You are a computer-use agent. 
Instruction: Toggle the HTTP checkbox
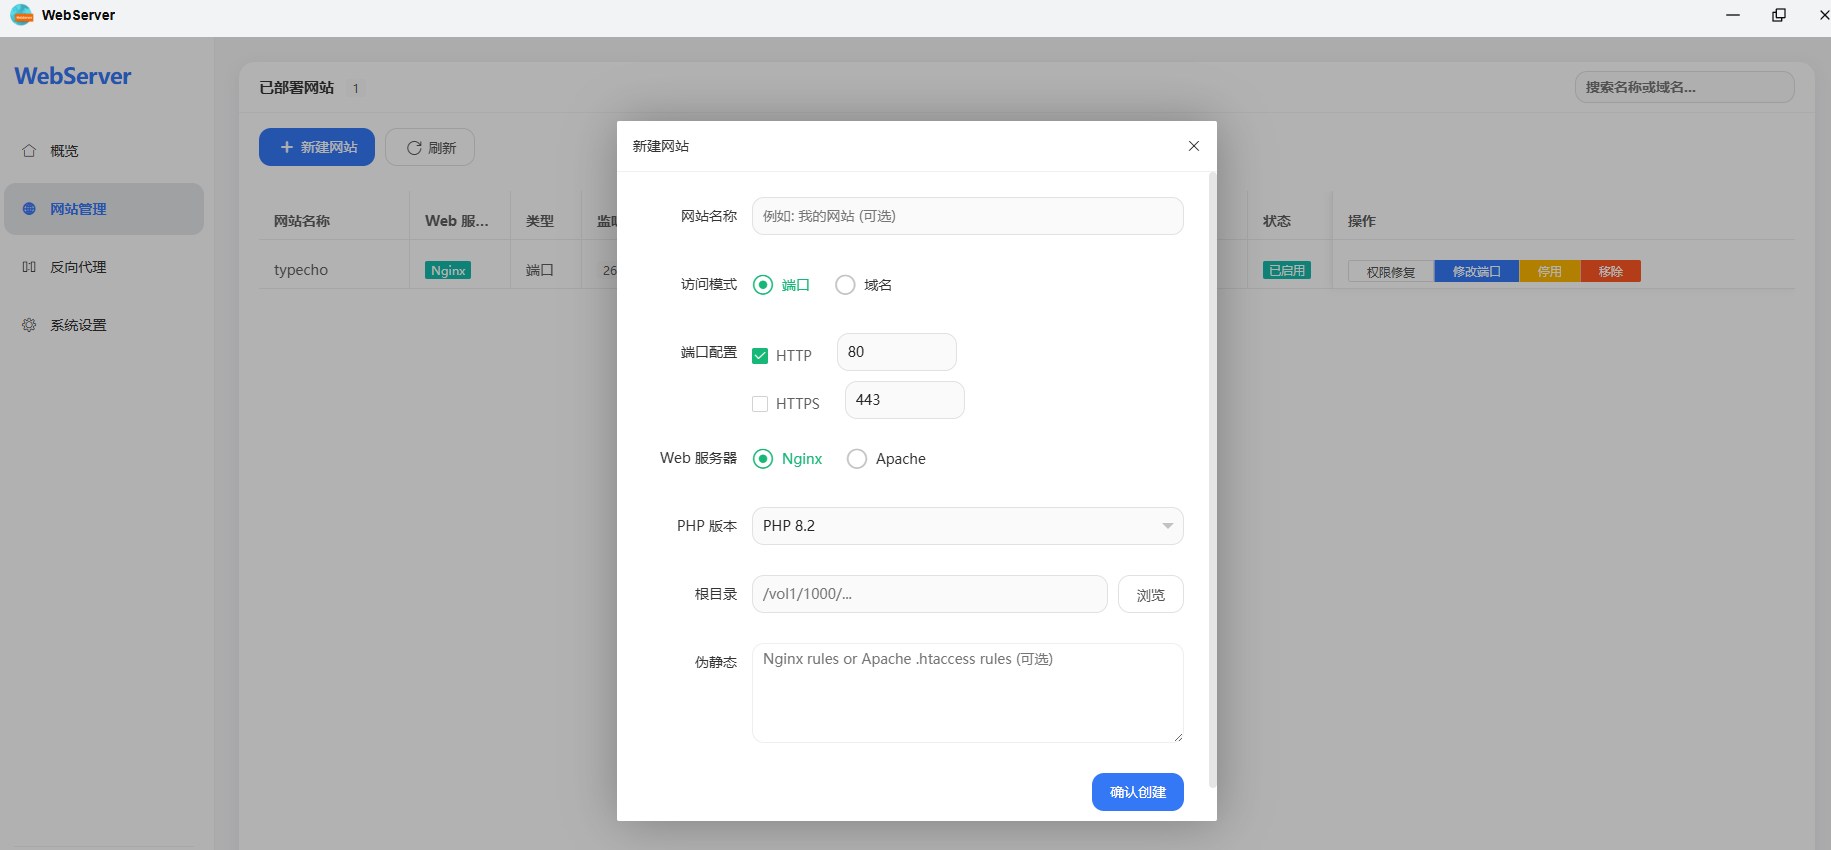760,356
